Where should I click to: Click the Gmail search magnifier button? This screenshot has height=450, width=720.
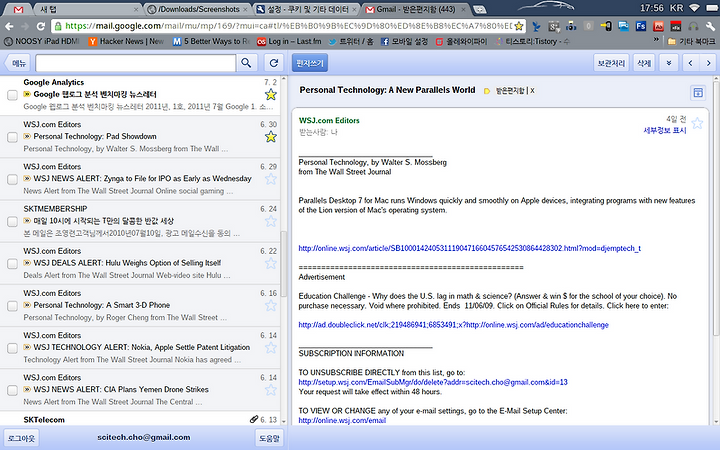(x=246, y=63)
